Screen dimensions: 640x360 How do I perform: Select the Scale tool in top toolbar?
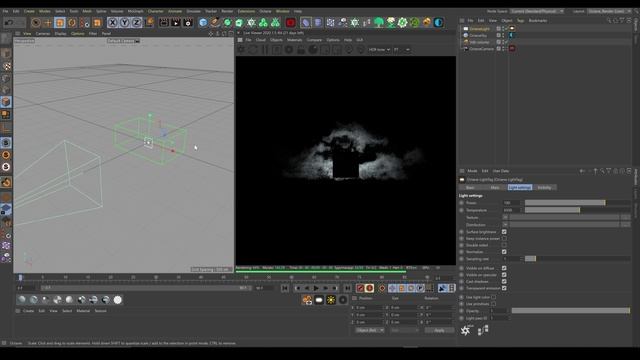coord(60,22)
